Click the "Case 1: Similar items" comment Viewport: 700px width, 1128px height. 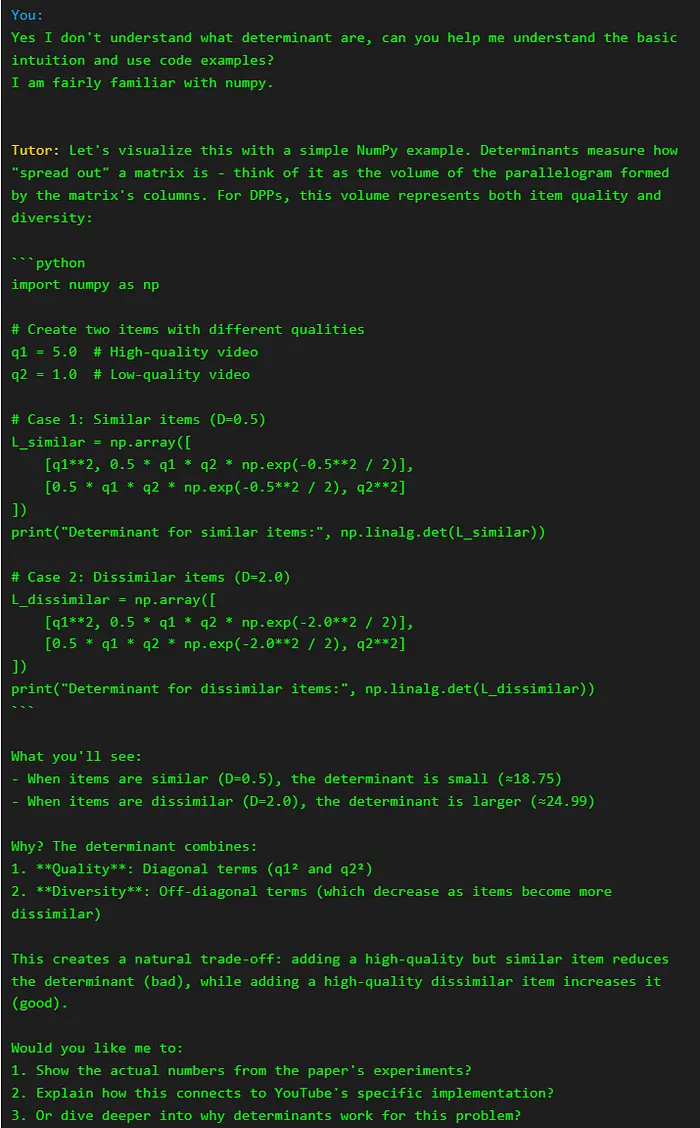(138, 419)
